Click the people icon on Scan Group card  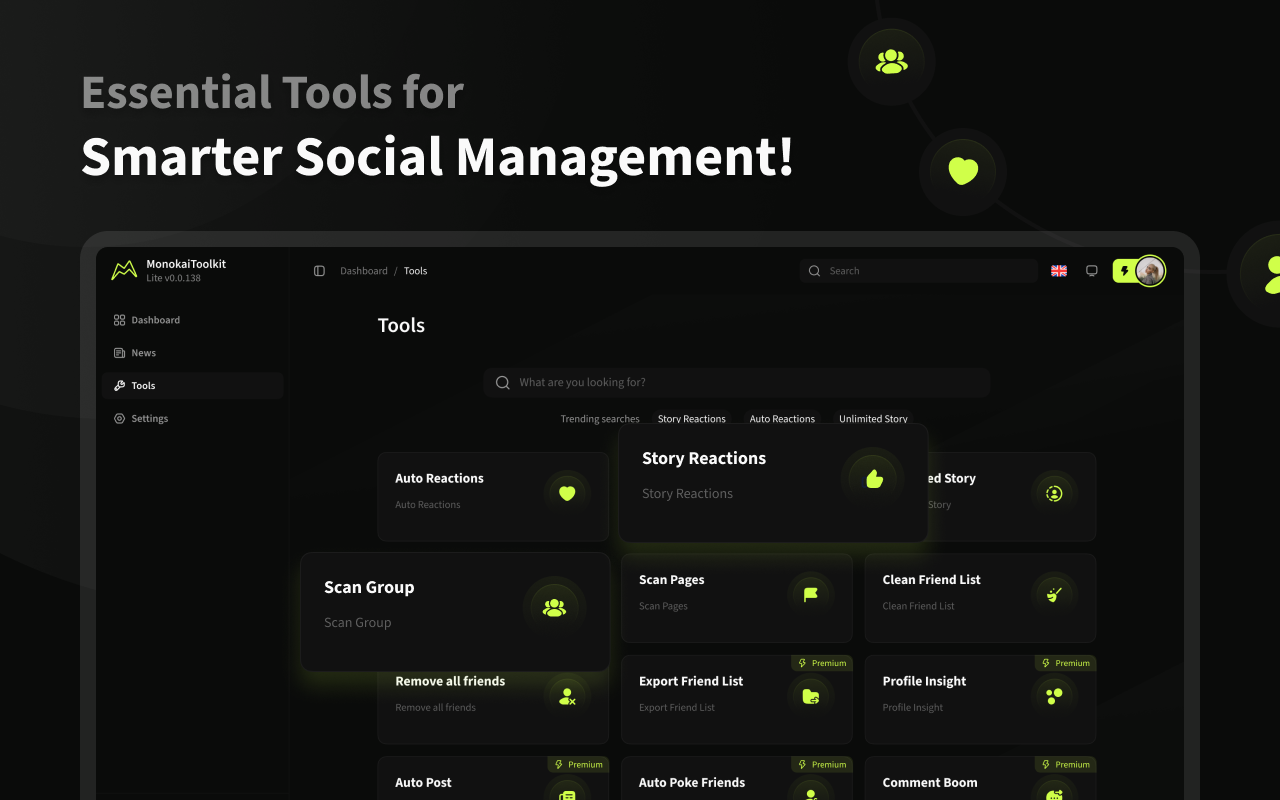[554, 607]
